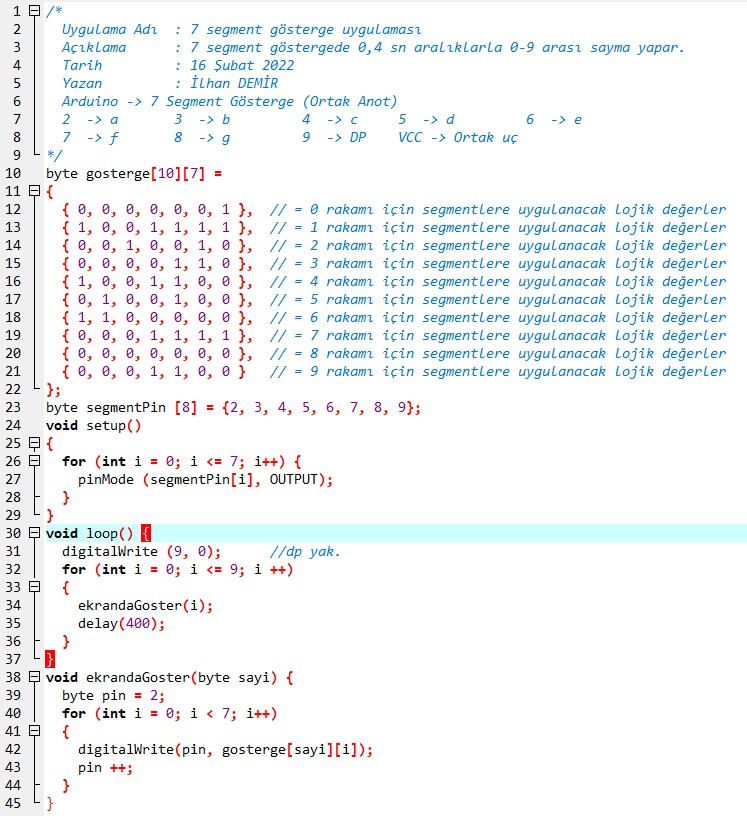Click 'byte gosterge[10][7]' declaration

pos(125,173)
